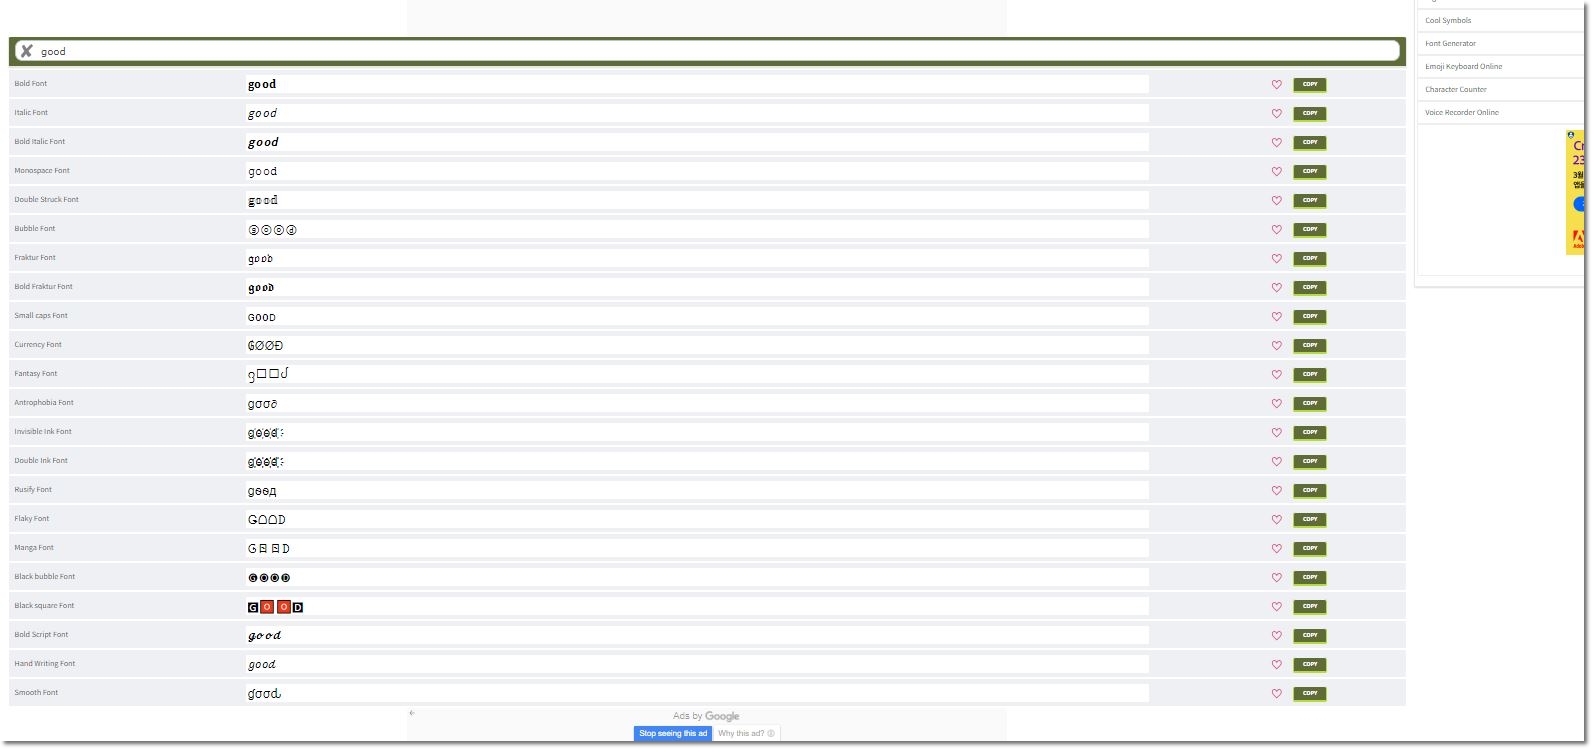This screenshot has width=1592, height=749.
Task: Toggle favorite on Rusify Font
Action: [x=1276, y=491]
